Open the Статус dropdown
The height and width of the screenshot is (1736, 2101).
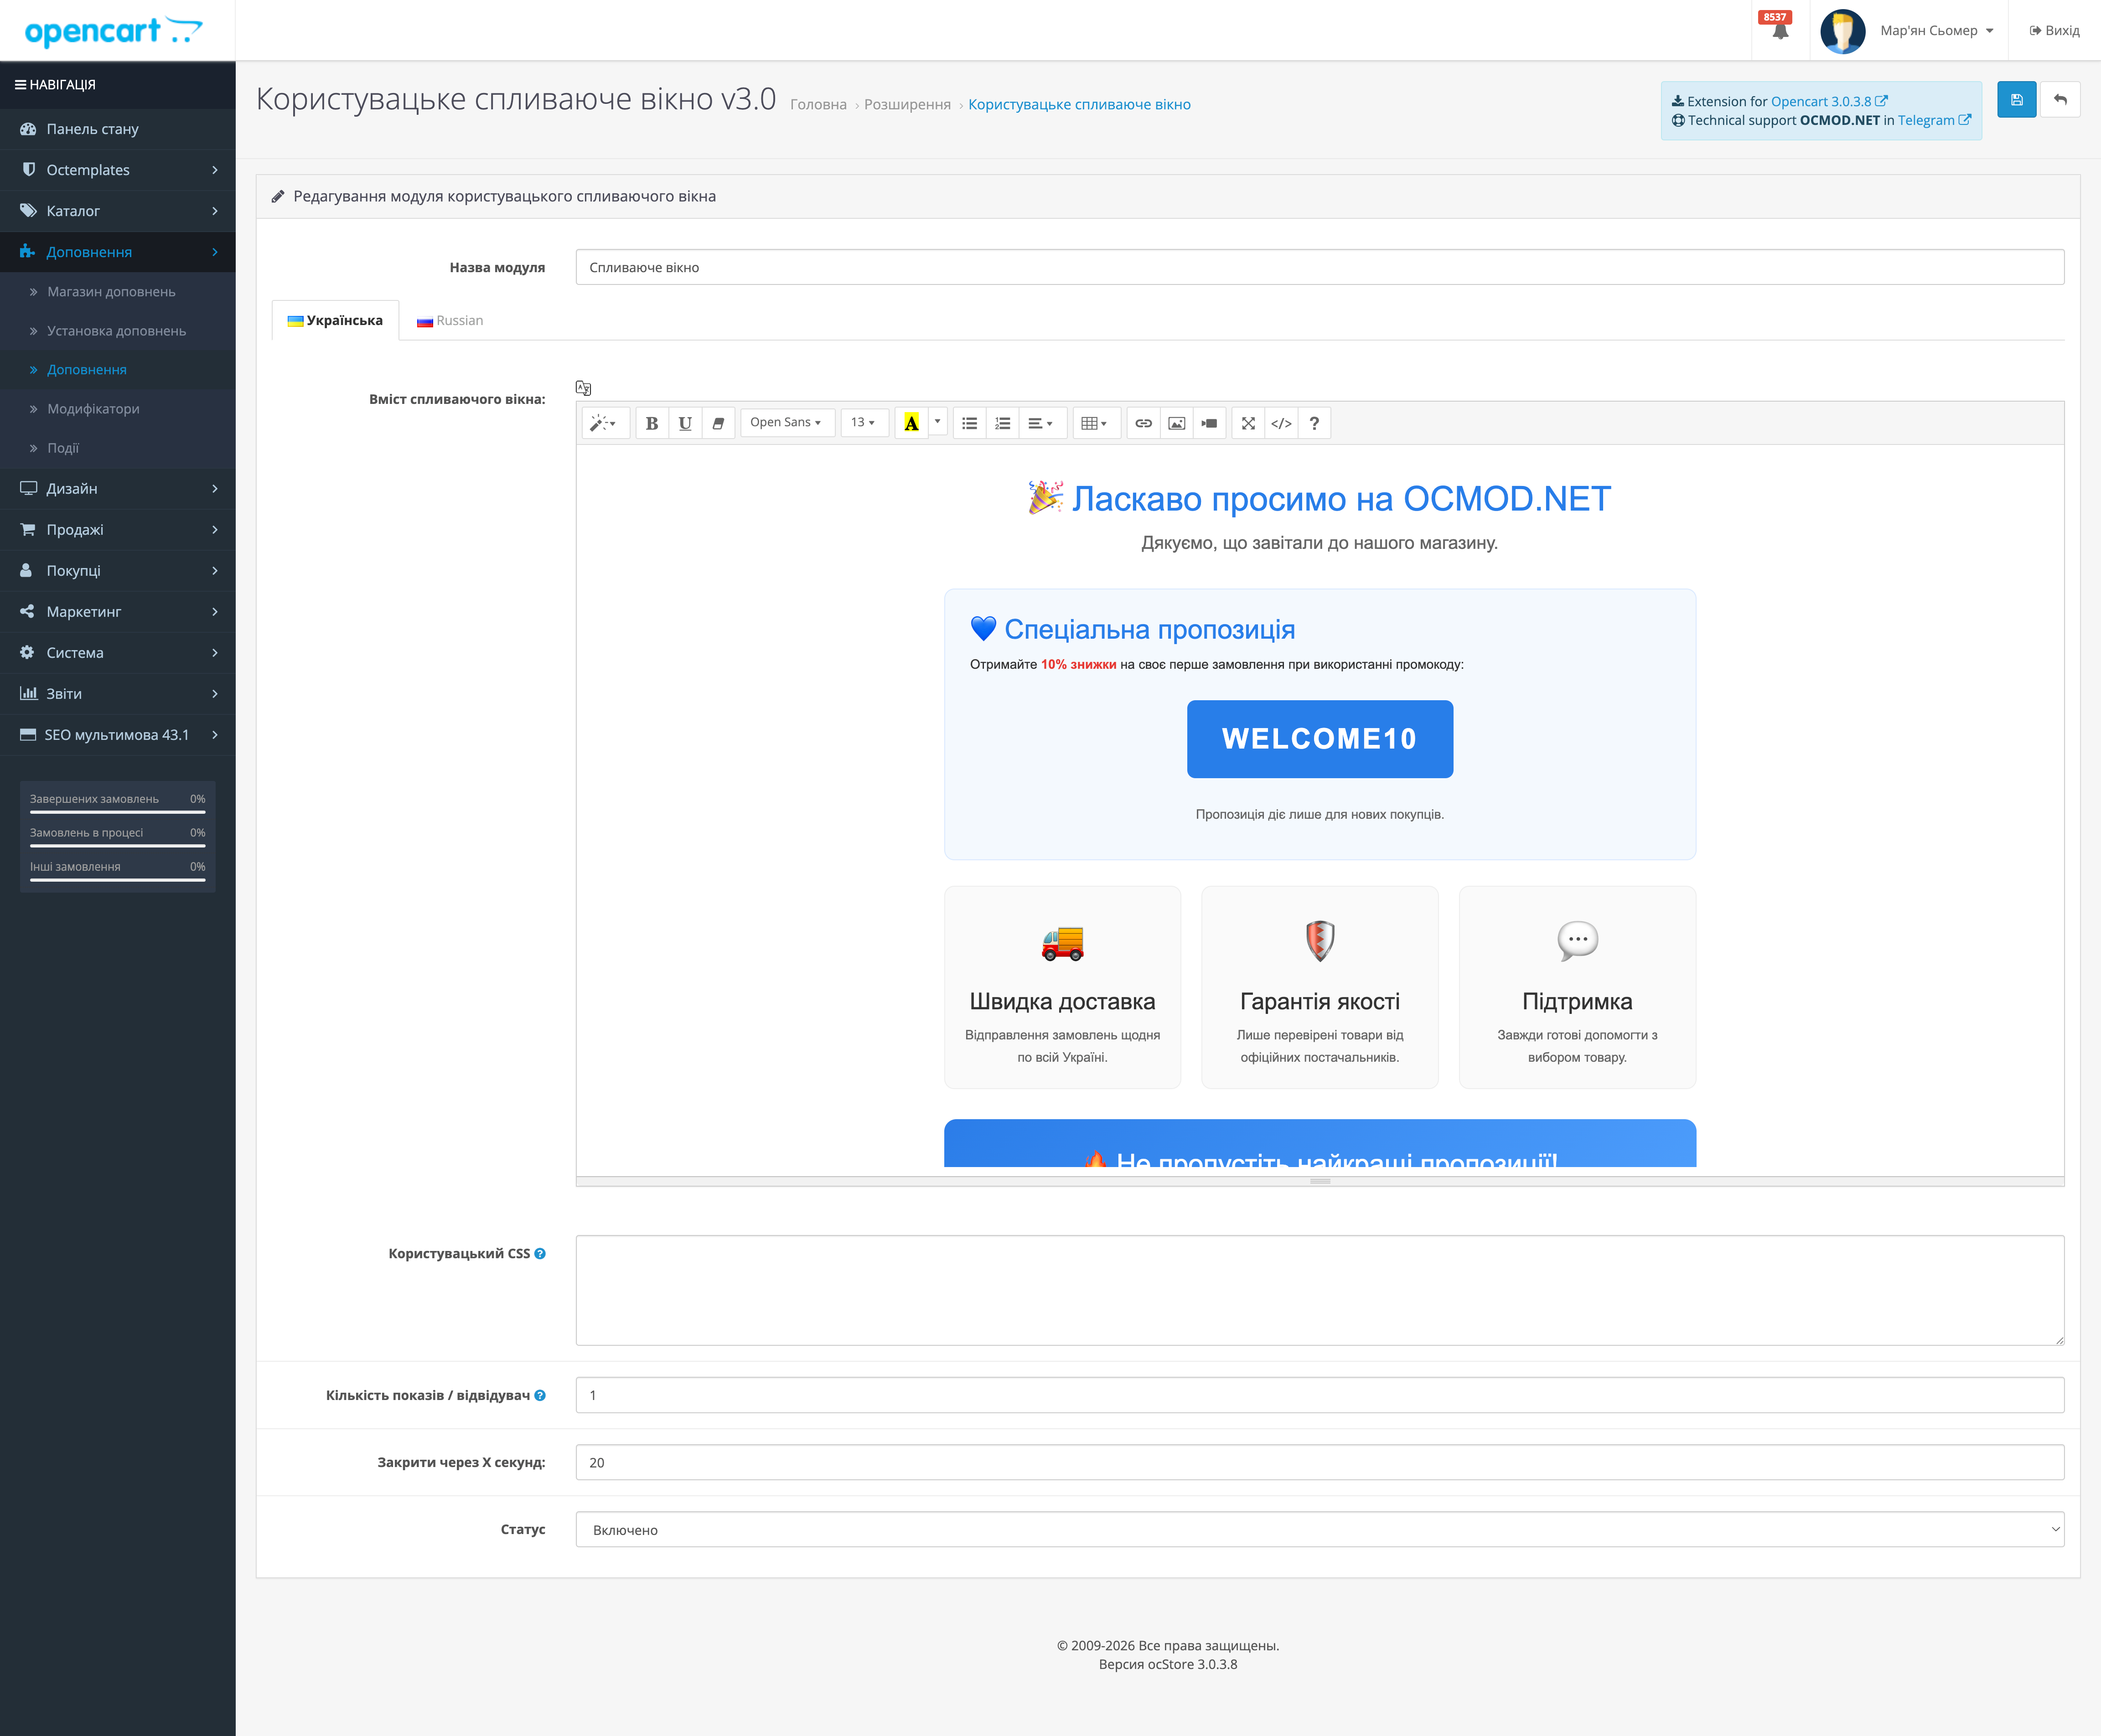click(1320, 1529)
